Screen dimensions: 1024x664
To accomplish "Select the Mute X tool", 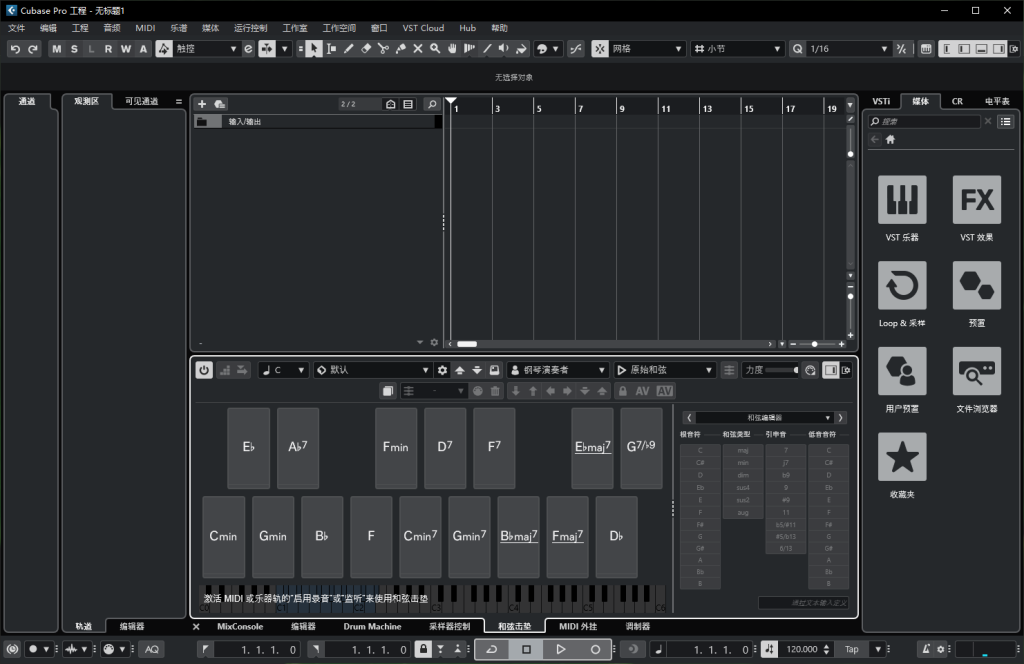I will [x=418, y=49].
